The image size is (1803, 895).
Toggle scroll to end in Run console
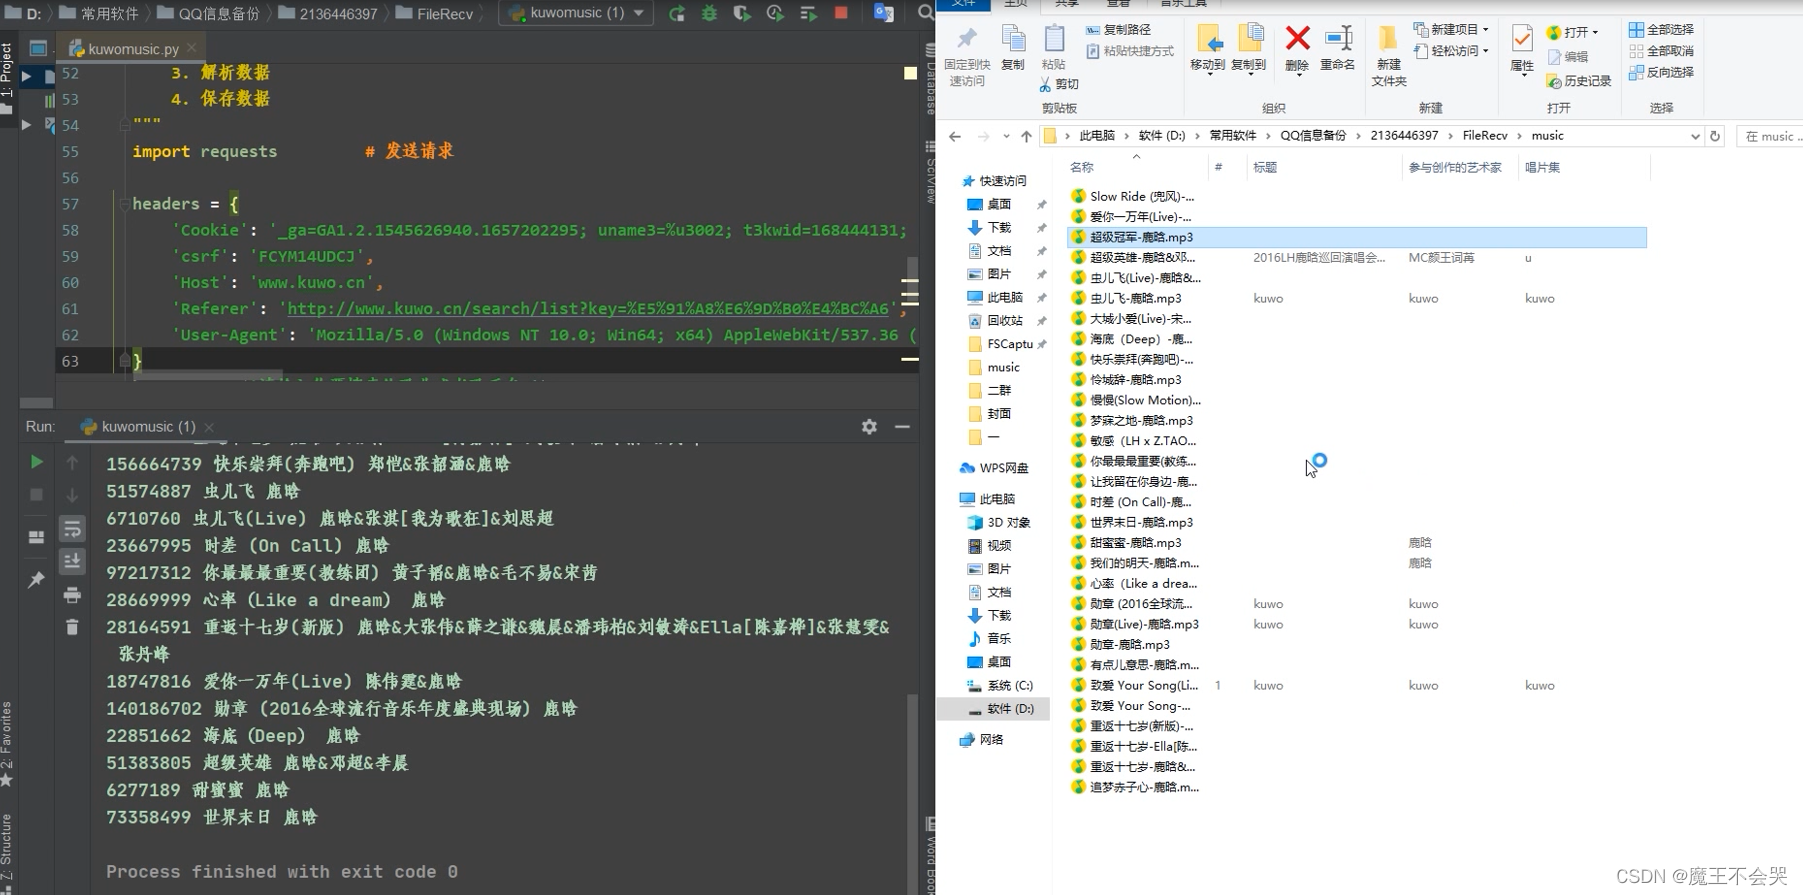point(72,562)
